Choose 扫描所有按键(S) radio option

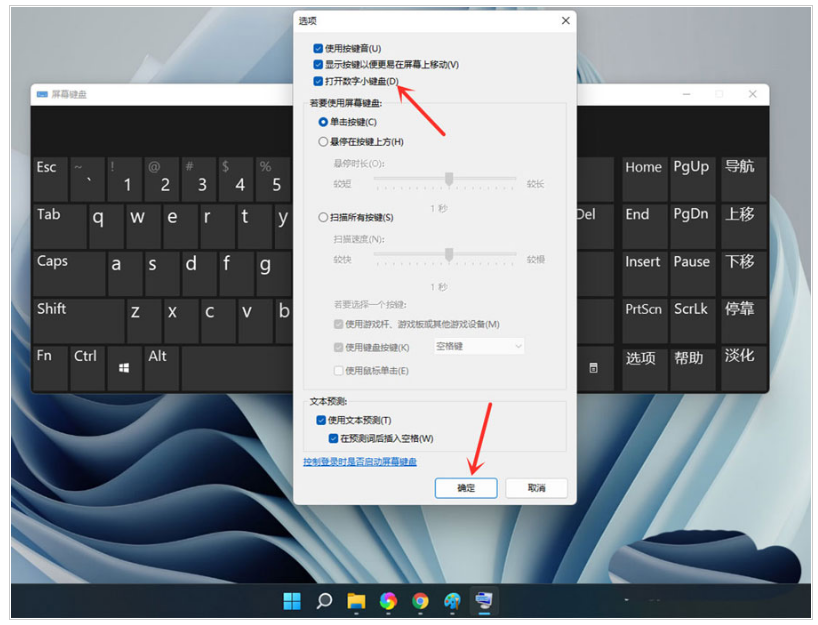323,217
